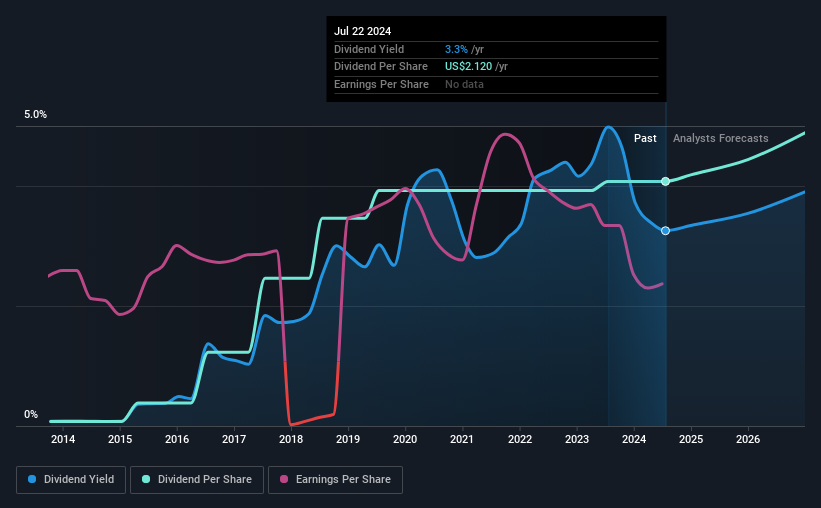Toggle the Earnings Per Share legend button
Image resolution: width=821 pixels, height=508 pixels.
[x=335, y=480]
